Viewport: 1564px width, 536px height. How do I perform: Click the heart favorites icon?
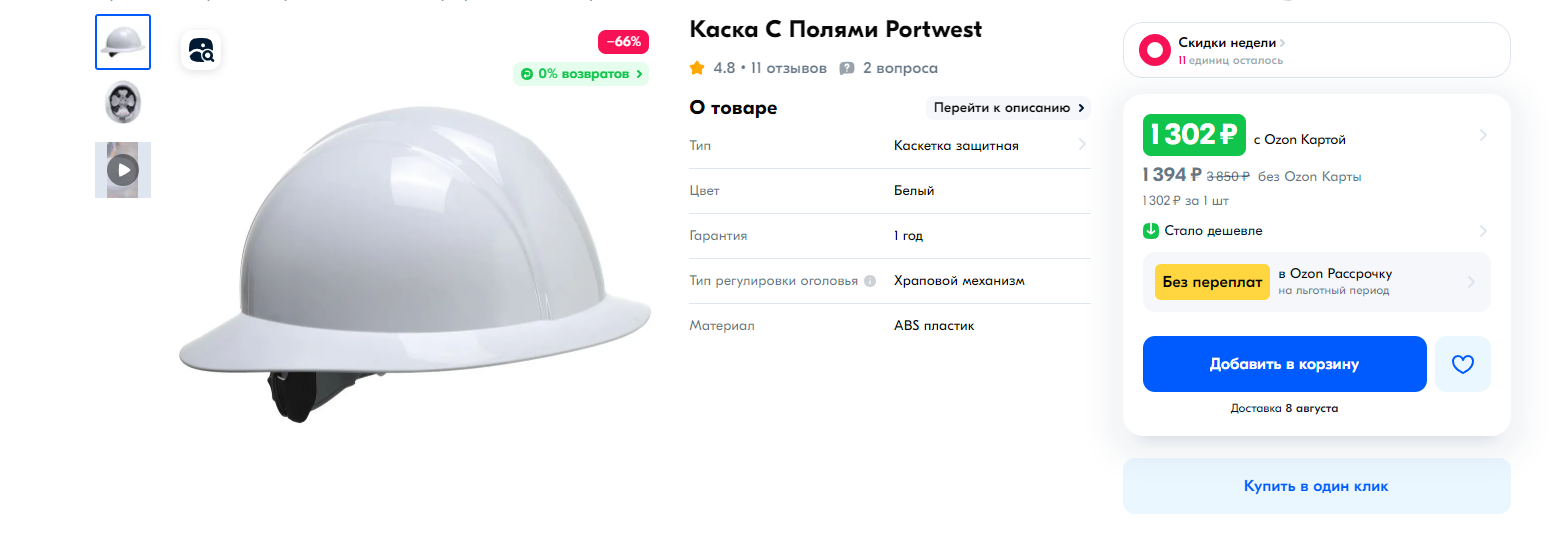coord(1463,364)
